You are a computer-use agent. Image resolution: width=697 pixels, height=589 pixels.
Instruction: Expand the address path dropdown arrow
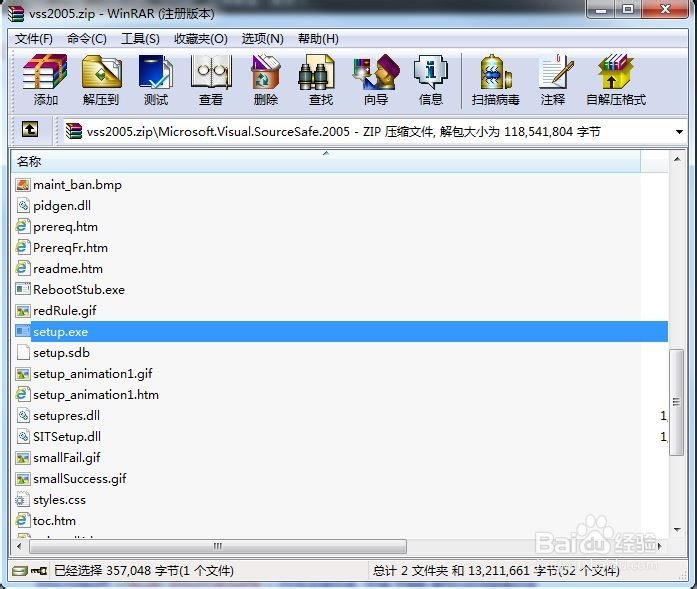pos(679,132)
